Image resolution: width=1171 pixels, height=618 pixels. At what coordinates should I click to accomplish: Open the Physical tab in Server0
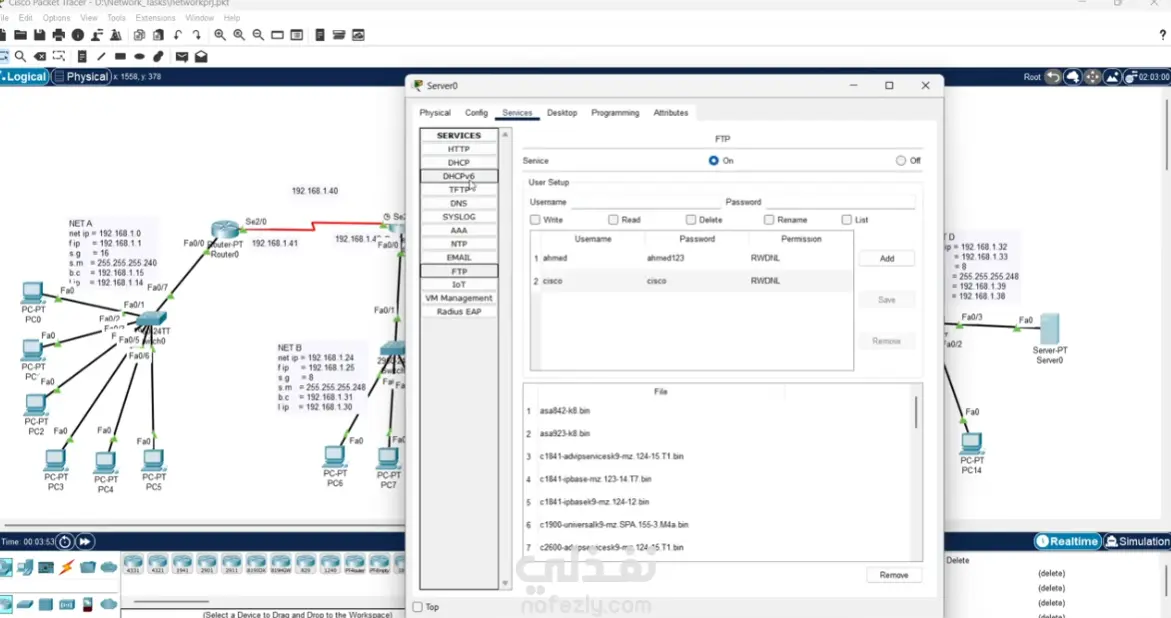coord(435,113)
